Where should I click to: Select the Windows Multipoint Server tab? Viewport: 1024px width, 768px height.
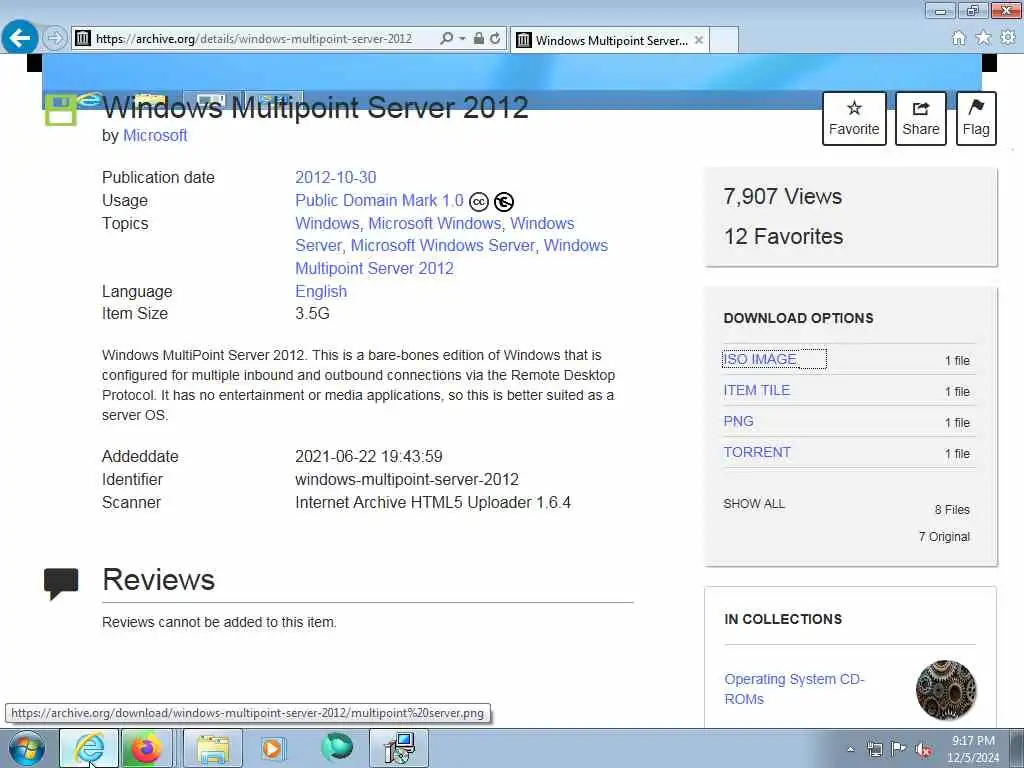click(x=610, y=40)
